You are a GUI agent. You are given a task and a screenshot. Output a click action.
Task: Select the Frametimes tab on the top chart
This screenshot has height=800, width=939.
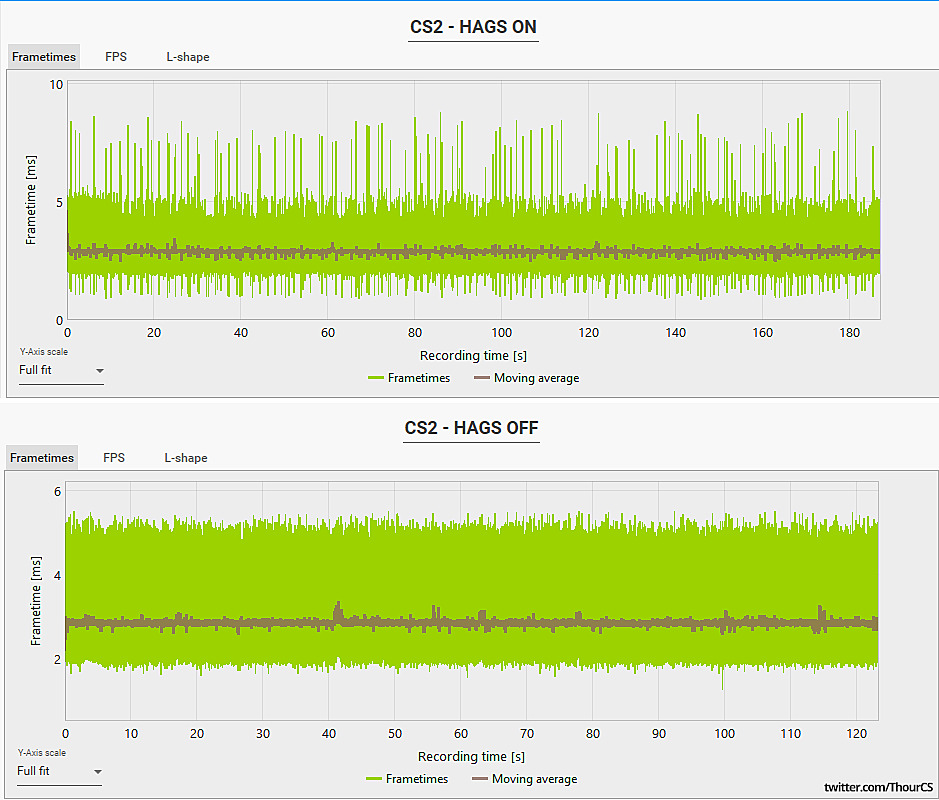(x=44, y=57)
